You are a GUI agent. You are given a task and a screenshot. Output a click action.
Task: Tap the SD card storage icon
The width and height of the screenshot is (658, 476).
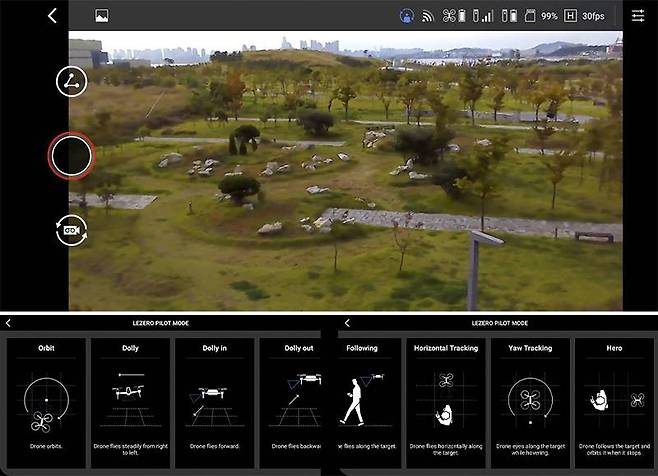pos(528,16)
